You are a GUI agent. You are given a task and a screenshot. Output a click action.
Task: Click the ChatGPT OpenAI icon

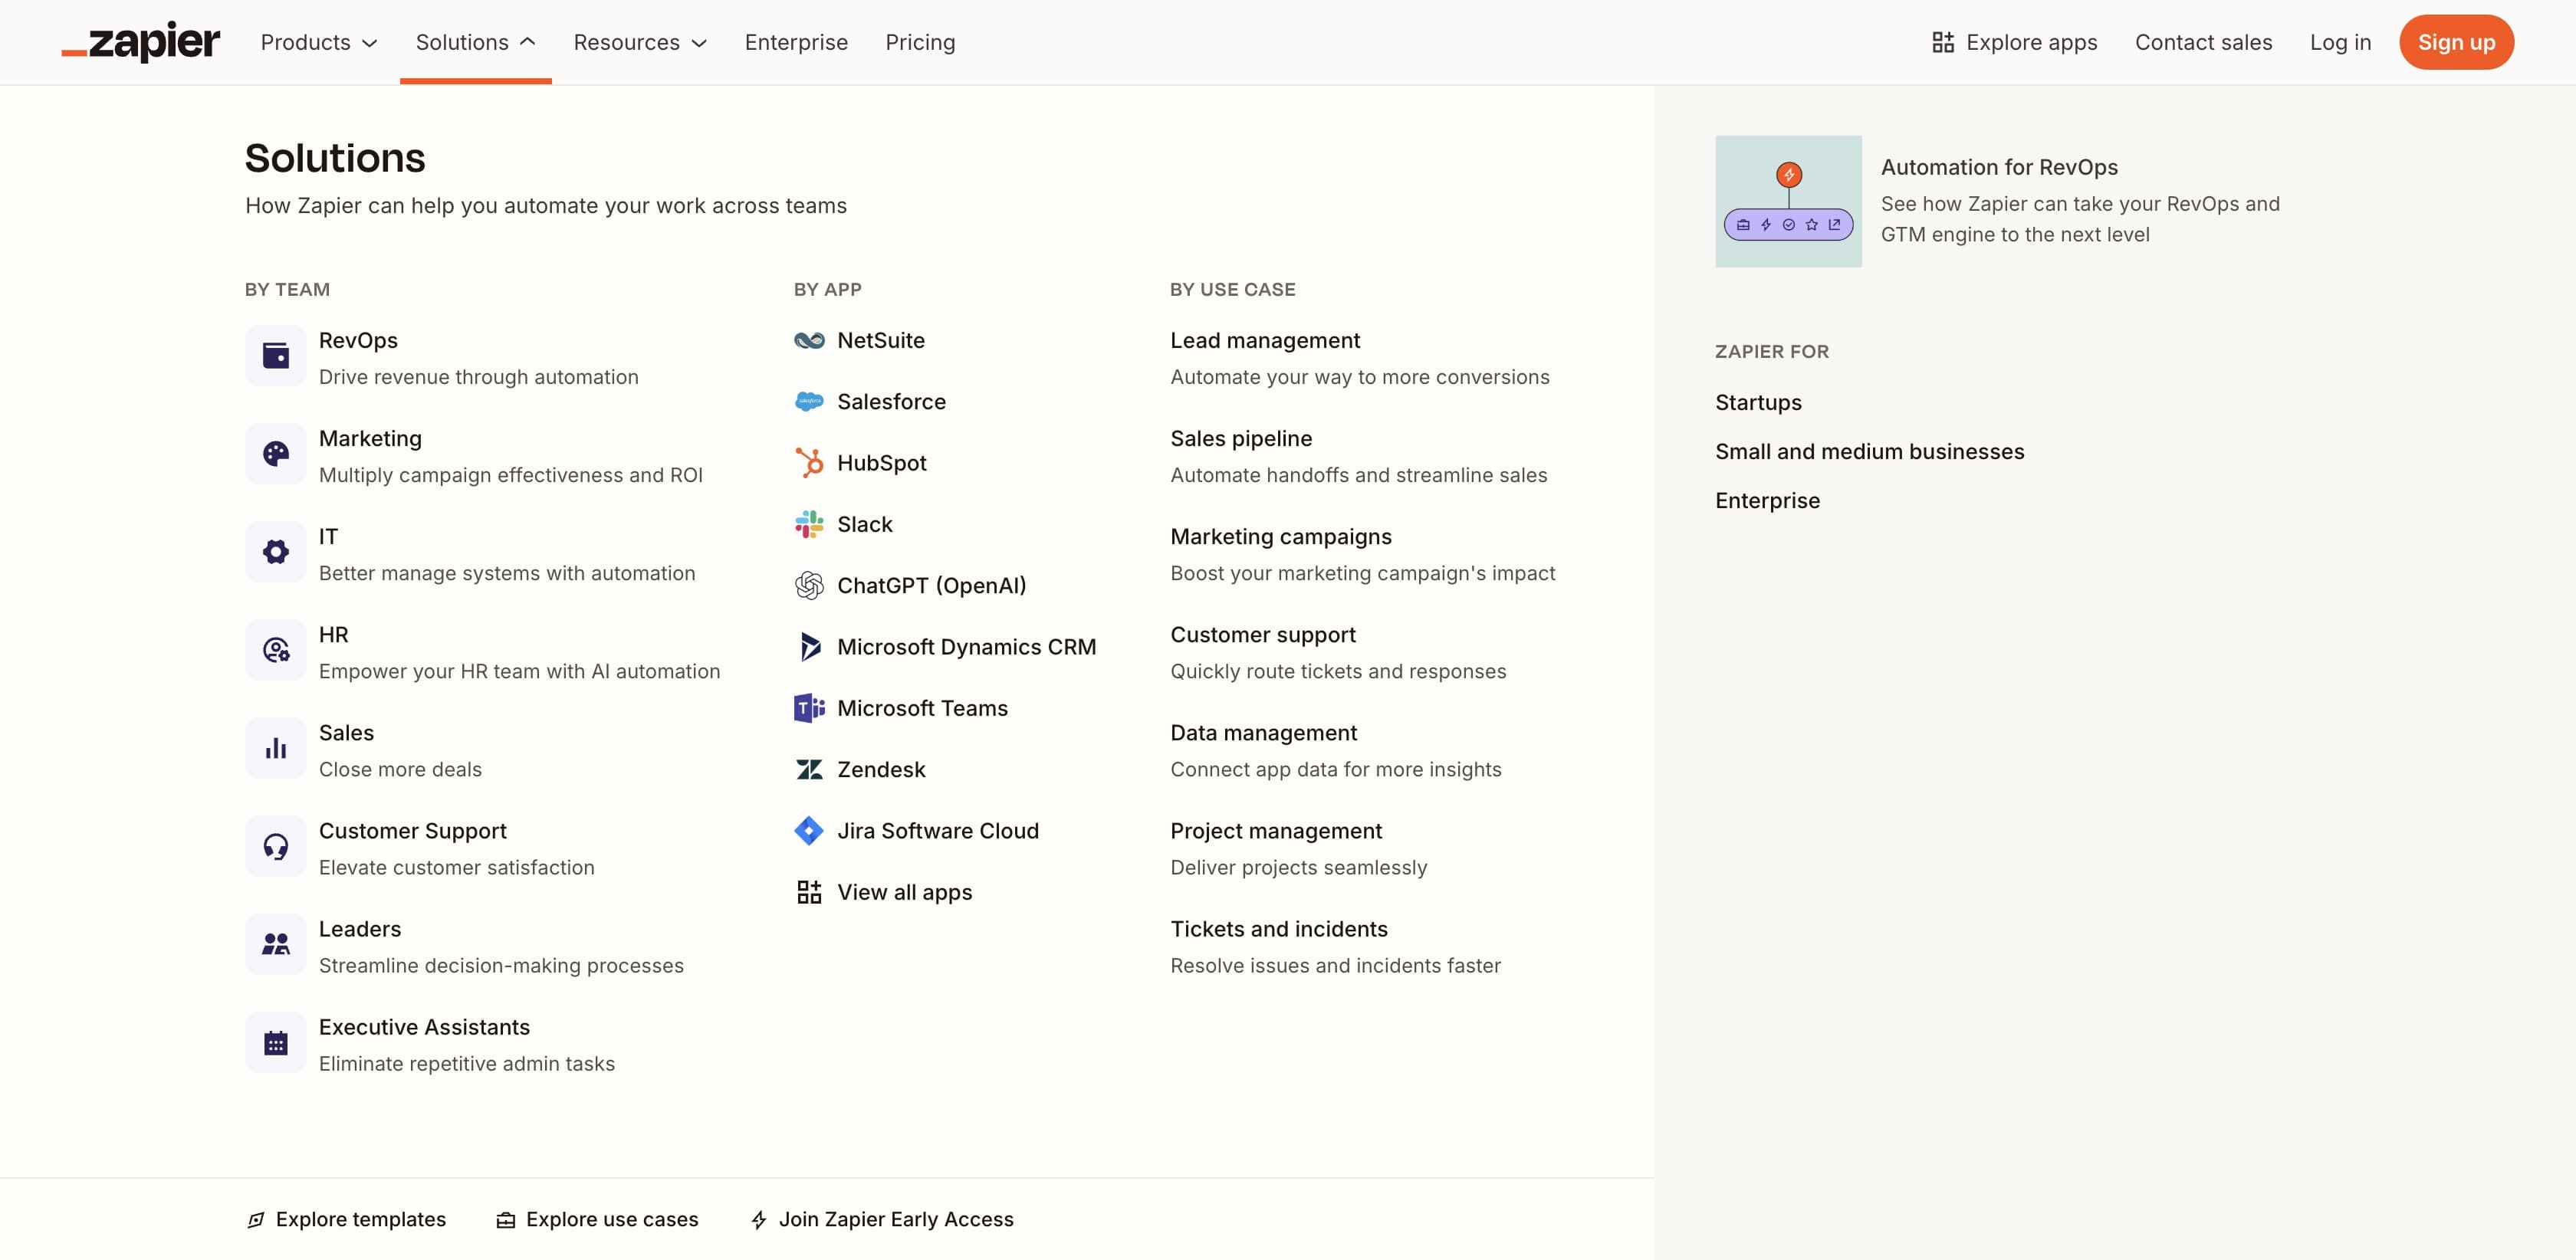809,585
